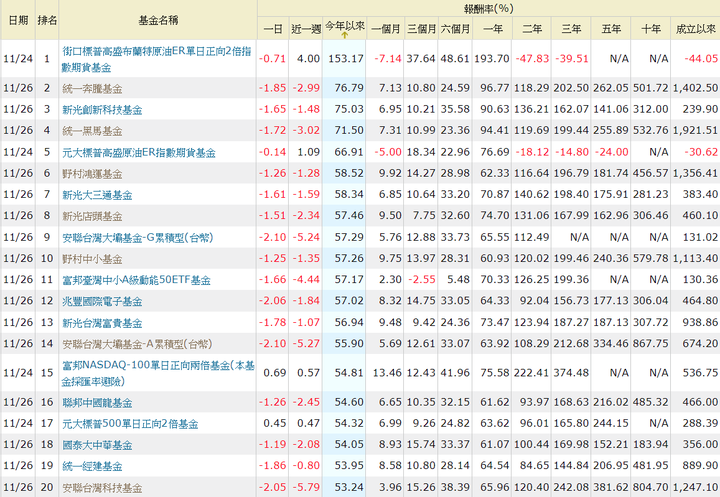Open 安聯台灣大壩基金-G累積型(台幣) link
Image resolution: width=720 pixels, height=497 pixels.
point(138,238)
